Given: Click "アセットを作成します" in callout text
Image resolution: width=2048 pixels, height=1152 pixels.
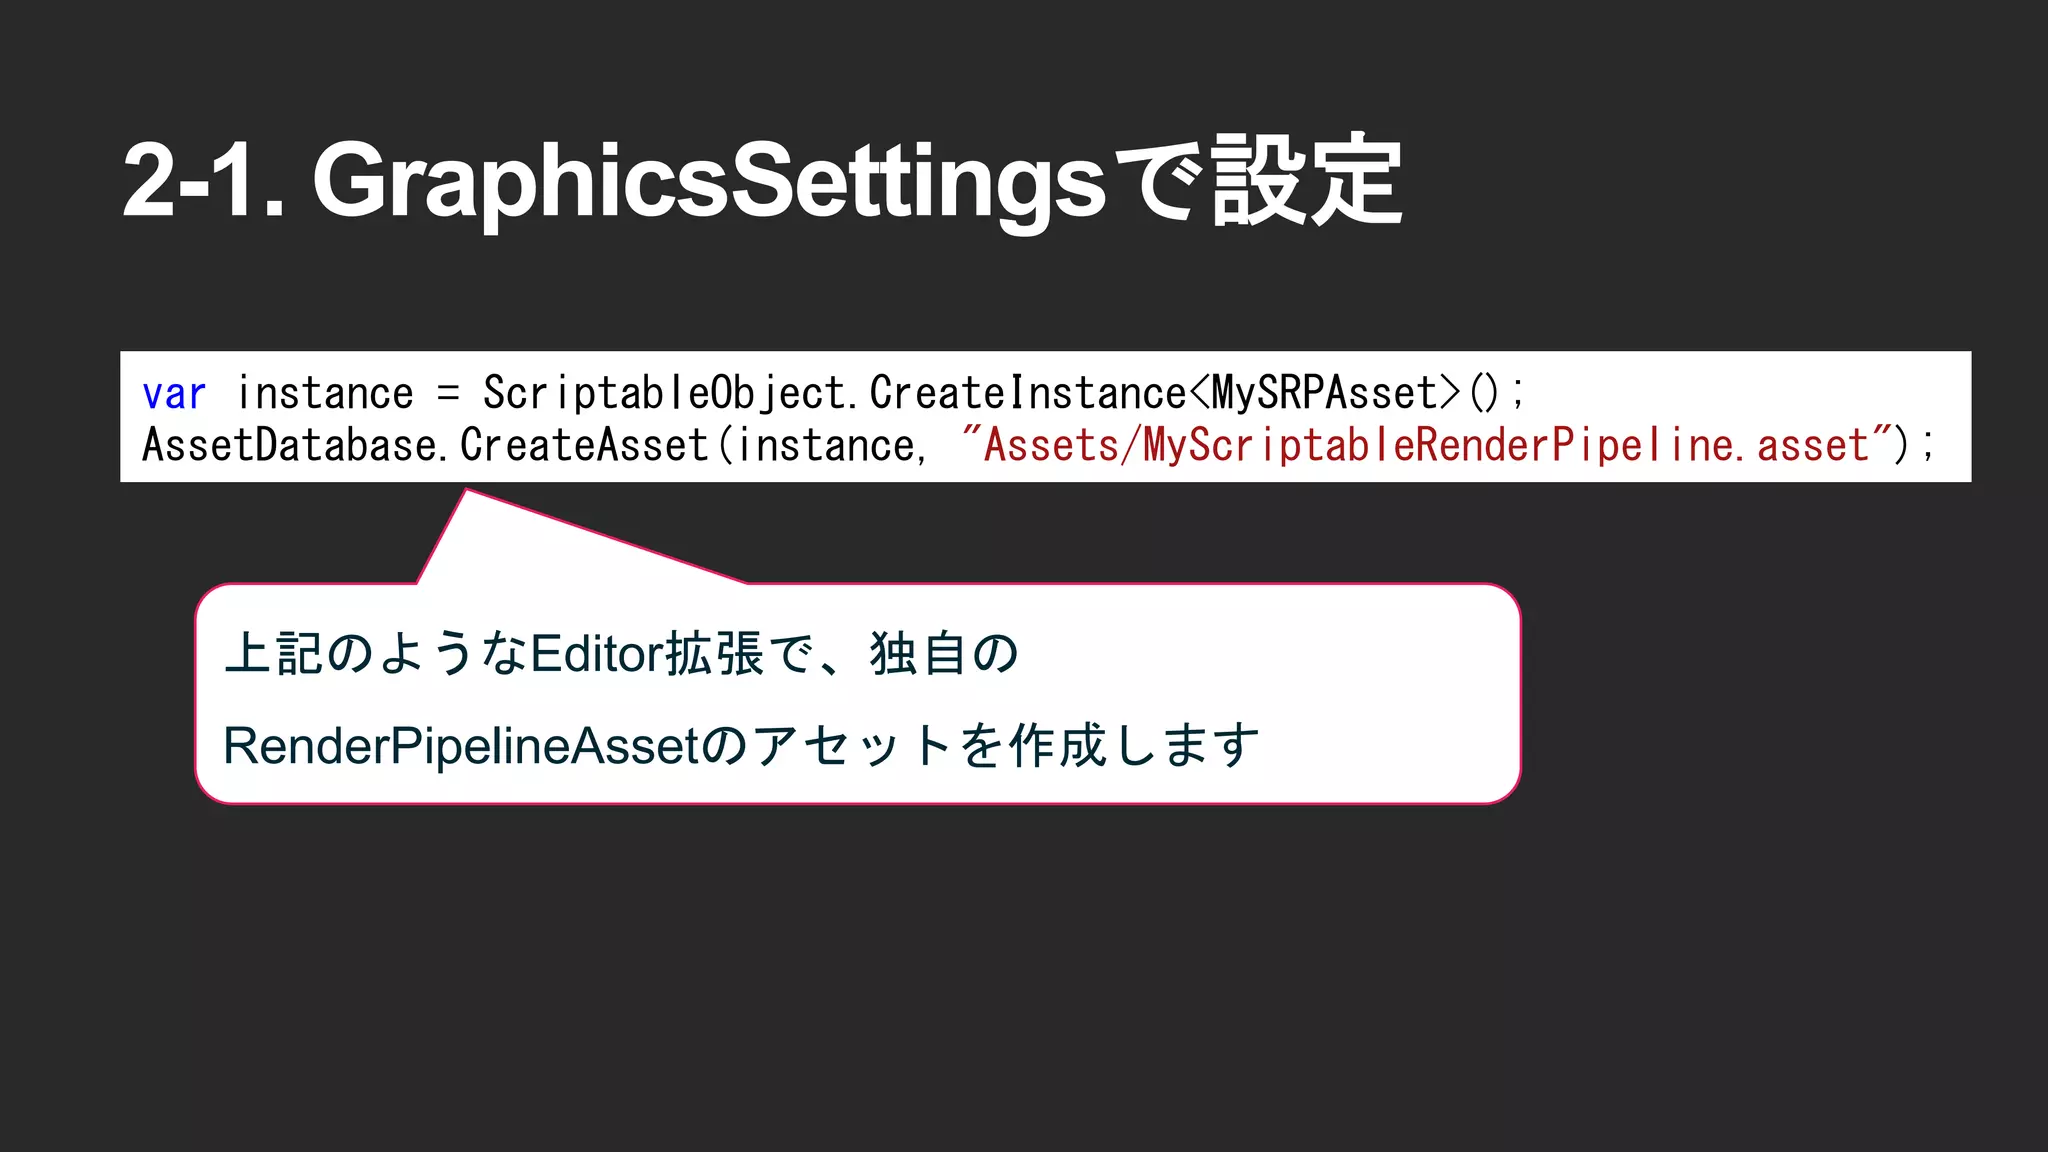Looking at the screenshot, I should [1005, 746].
